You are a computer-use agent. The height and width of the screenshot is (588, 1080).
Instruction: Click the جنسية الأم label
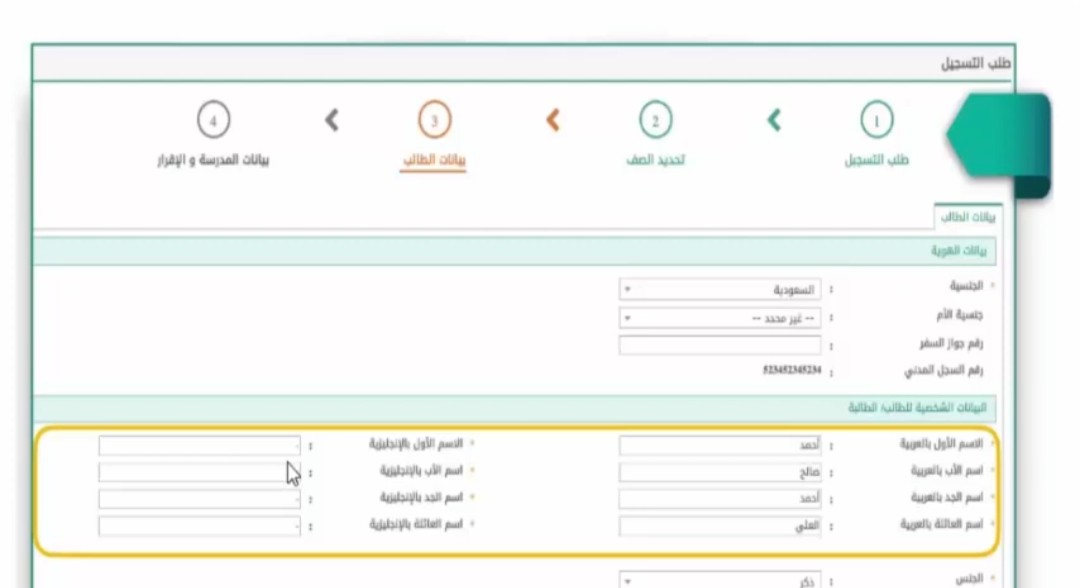point(959,315)
